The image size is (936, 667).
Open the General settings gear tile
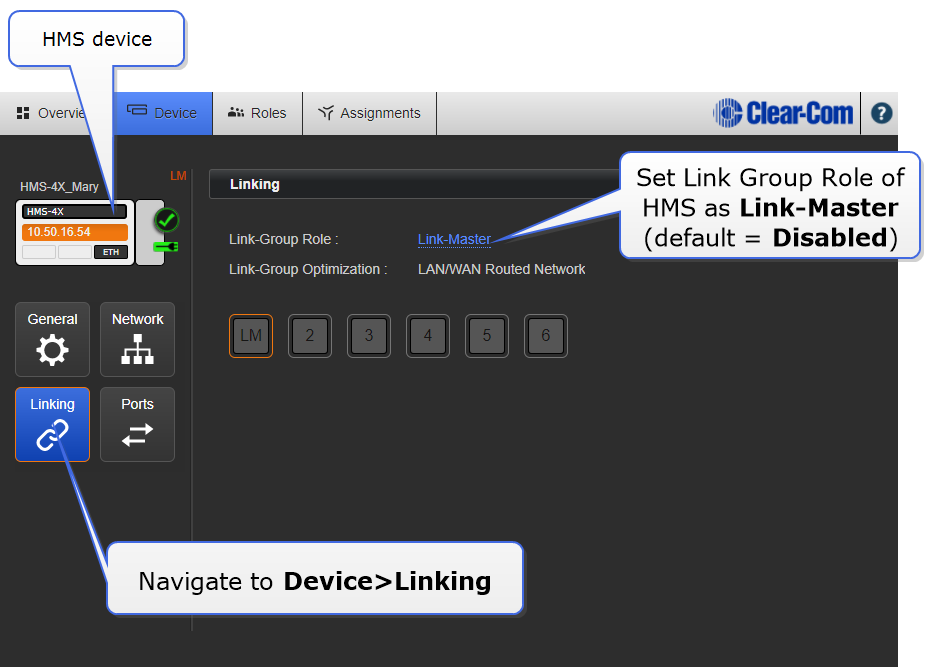tap(52, 339)
